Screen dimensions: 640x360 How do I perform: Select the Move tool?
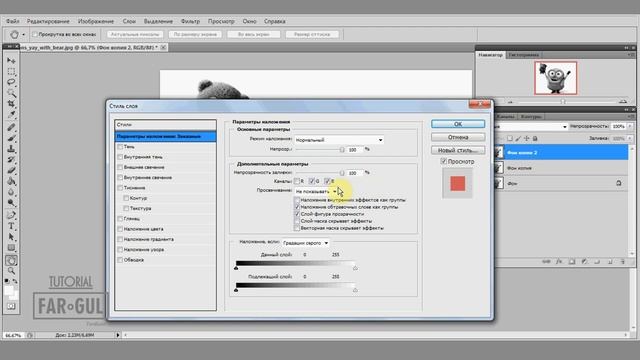pyautogui.click(x=11, y=60)
